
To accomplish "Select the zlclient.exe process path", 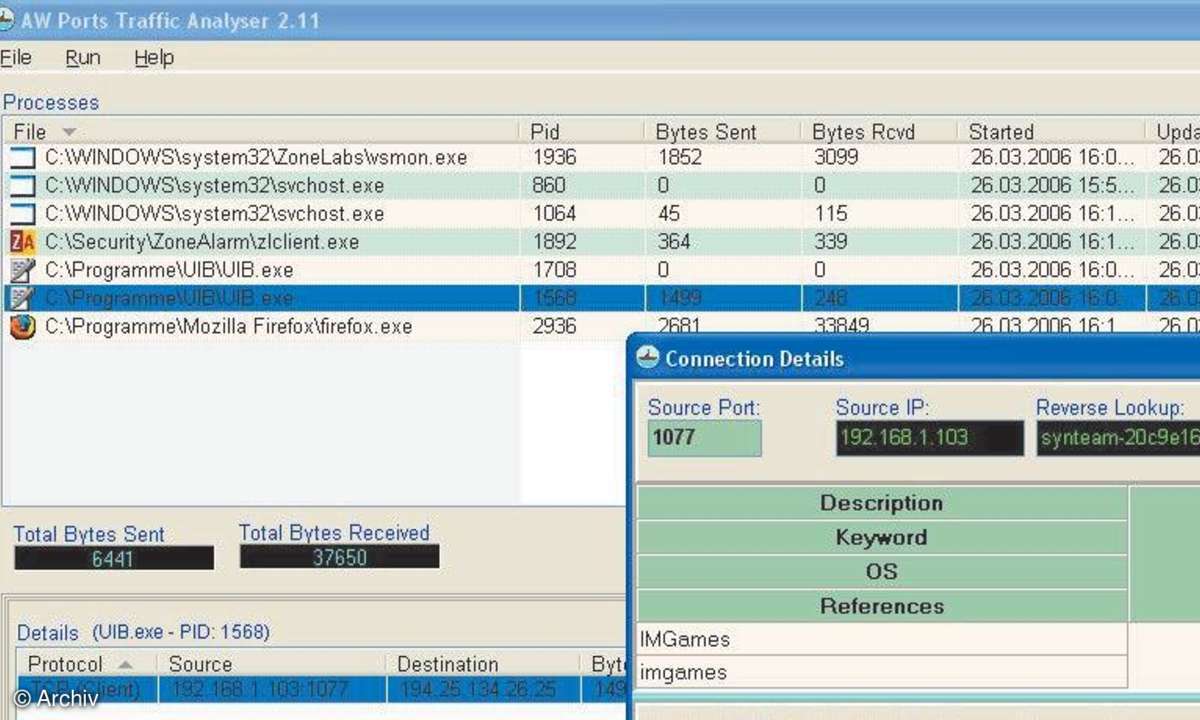I will click(x=202, y=242).
